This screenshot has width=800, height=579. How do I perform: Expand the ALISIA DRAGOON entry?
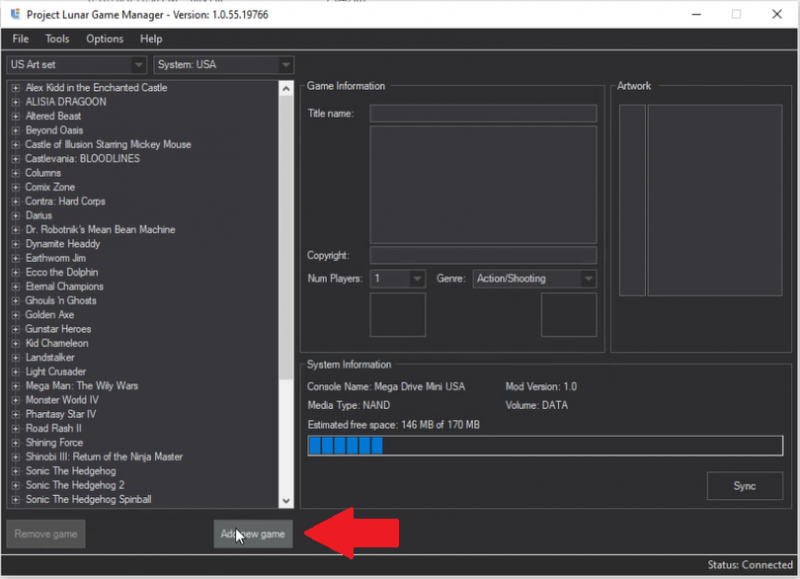click(16, 102)
